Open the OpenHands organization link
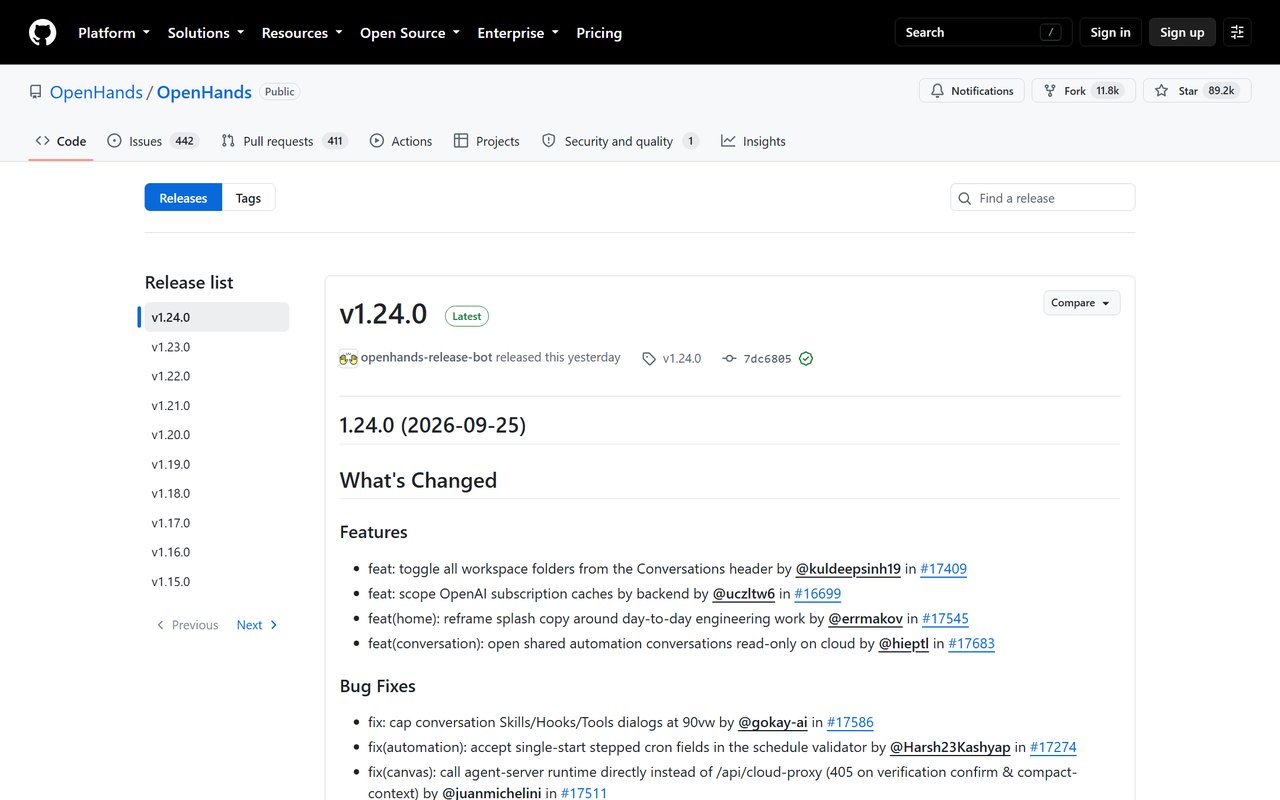Image resolution: width=1280 pixels, height=800 pixels. pos(96,92)
